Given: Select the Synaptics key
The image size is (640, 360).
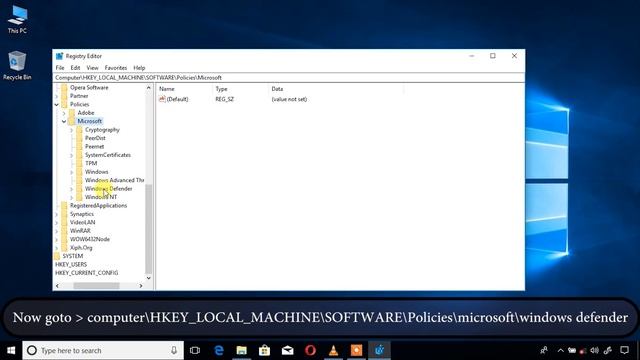Looking at the screenshot, I should coord(82,214).
